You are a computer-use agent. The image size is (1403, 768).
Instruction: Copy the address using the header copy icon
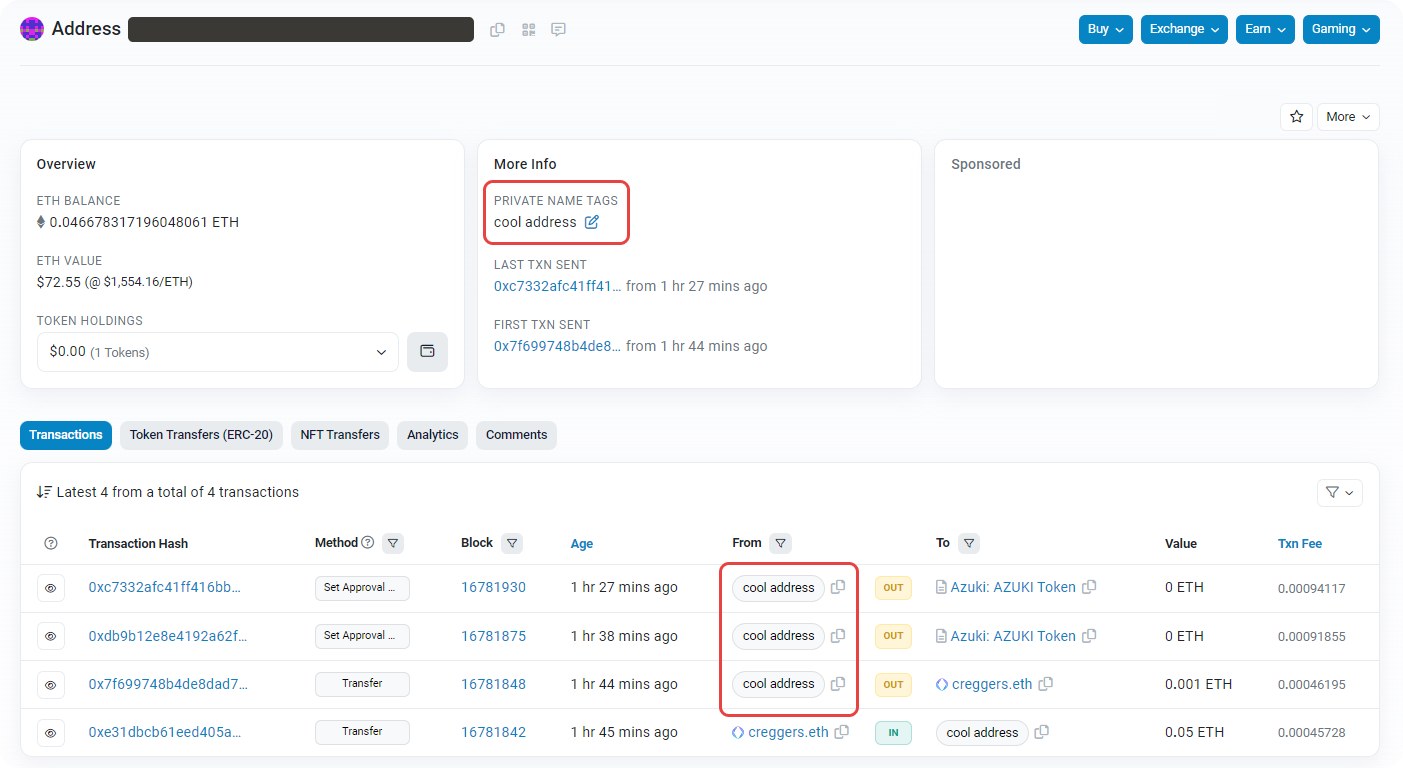(497, 30)
